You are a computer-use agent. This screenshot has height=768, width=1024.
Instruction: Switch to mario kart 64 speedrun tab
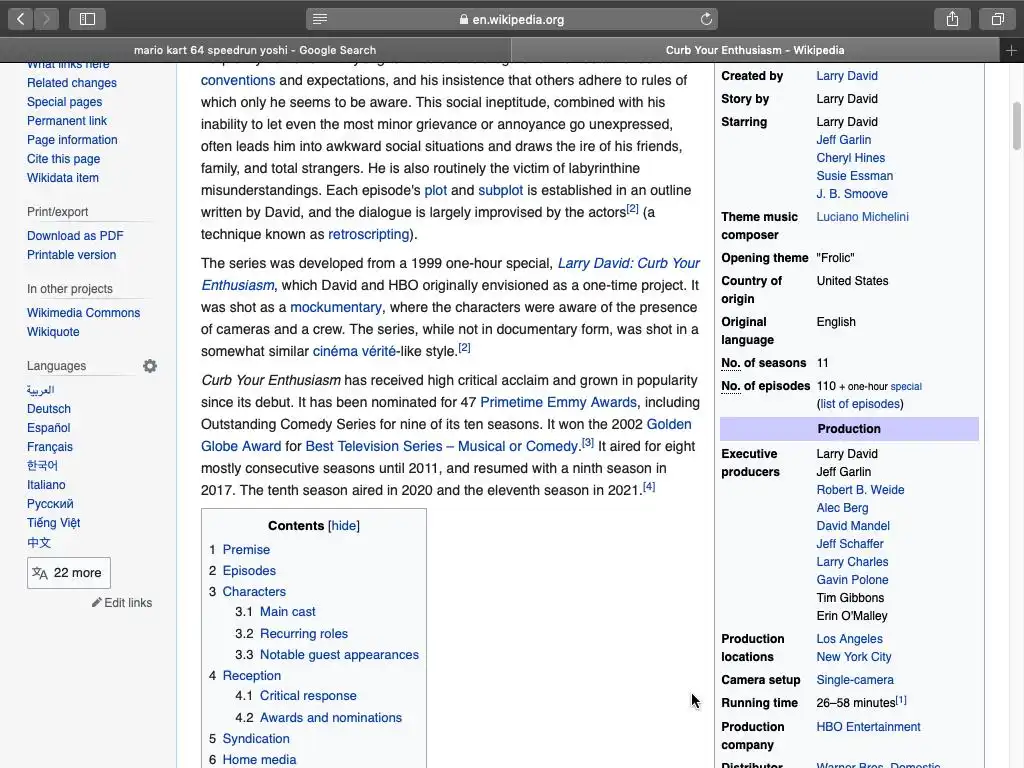pos(255,50)
